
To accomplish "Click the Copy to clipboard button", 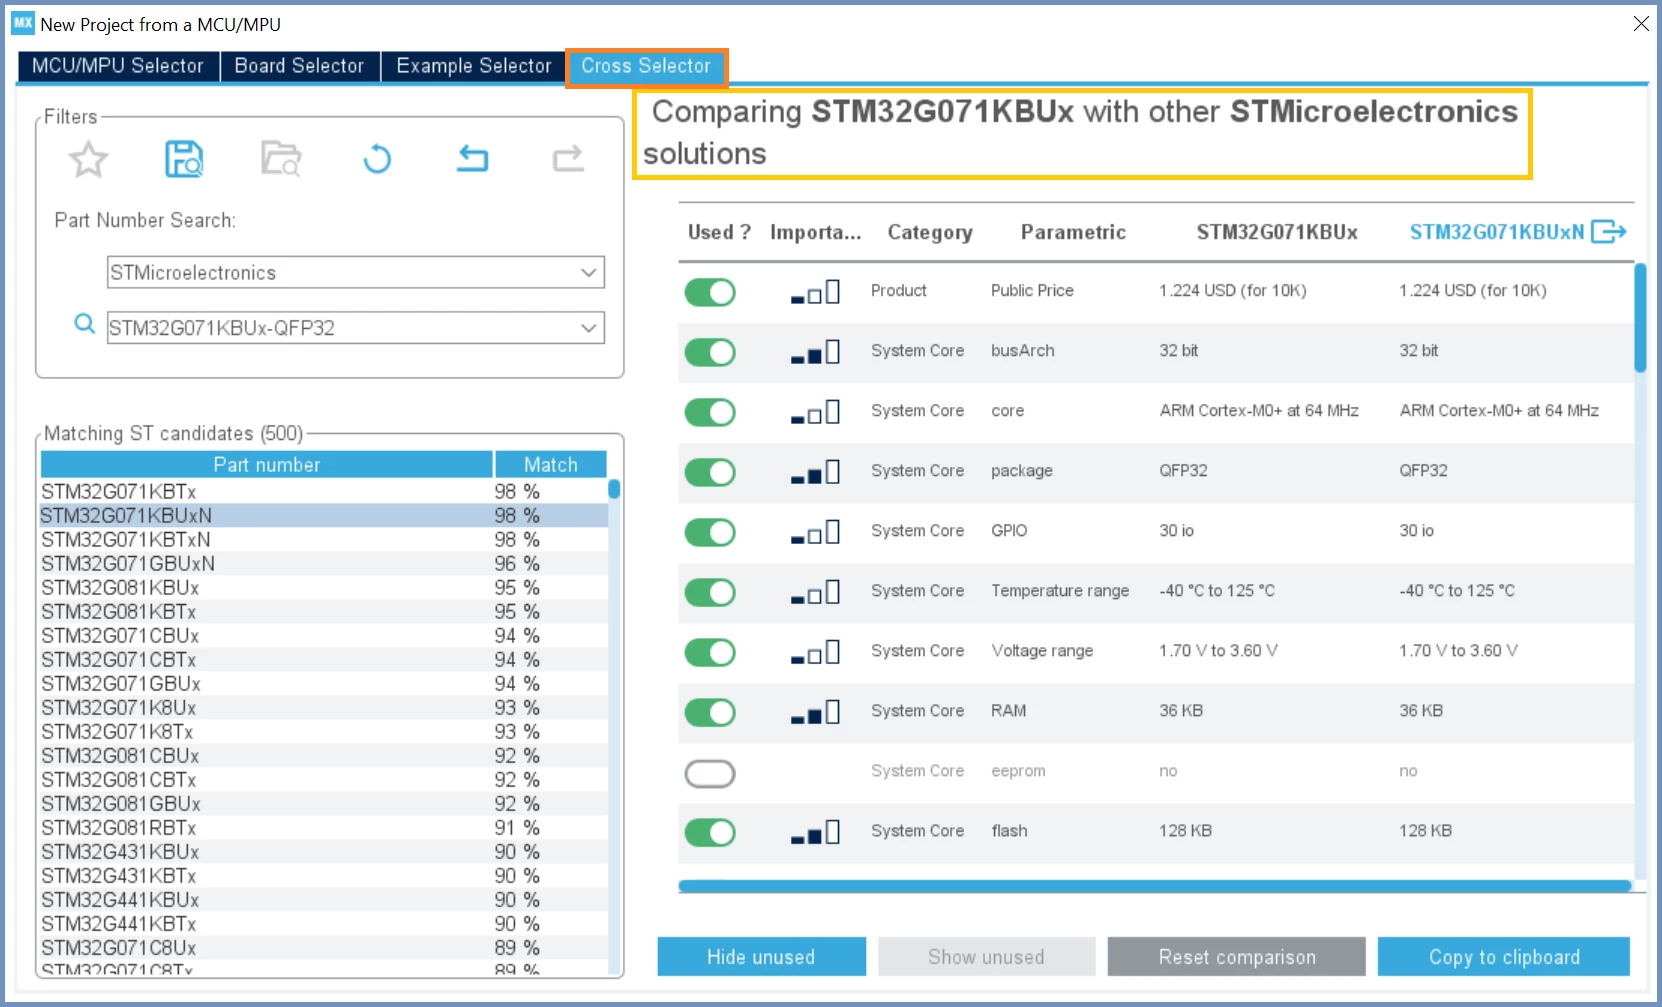I will click(1504, 957).
